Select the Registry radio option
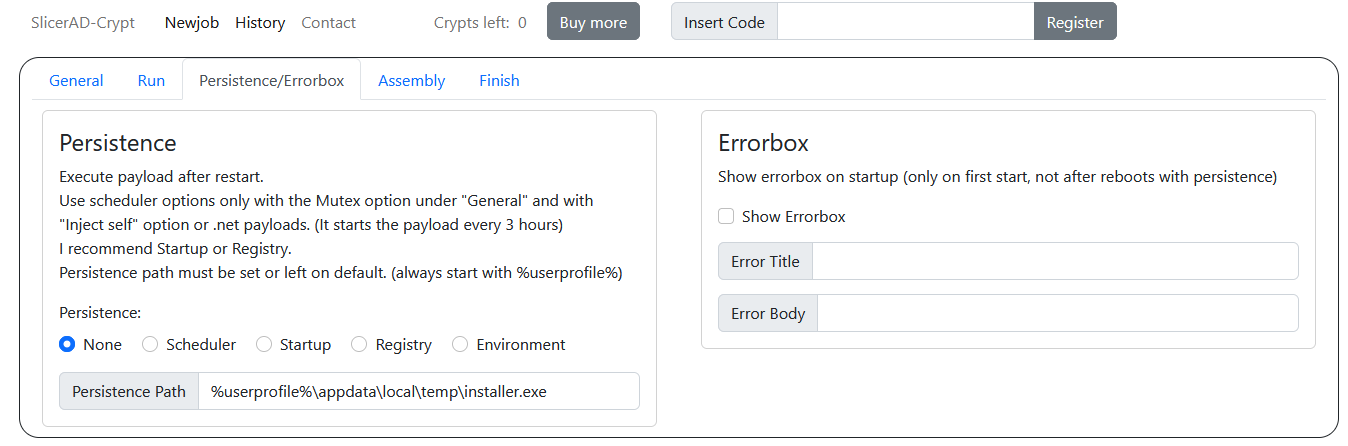 point(359,344)
